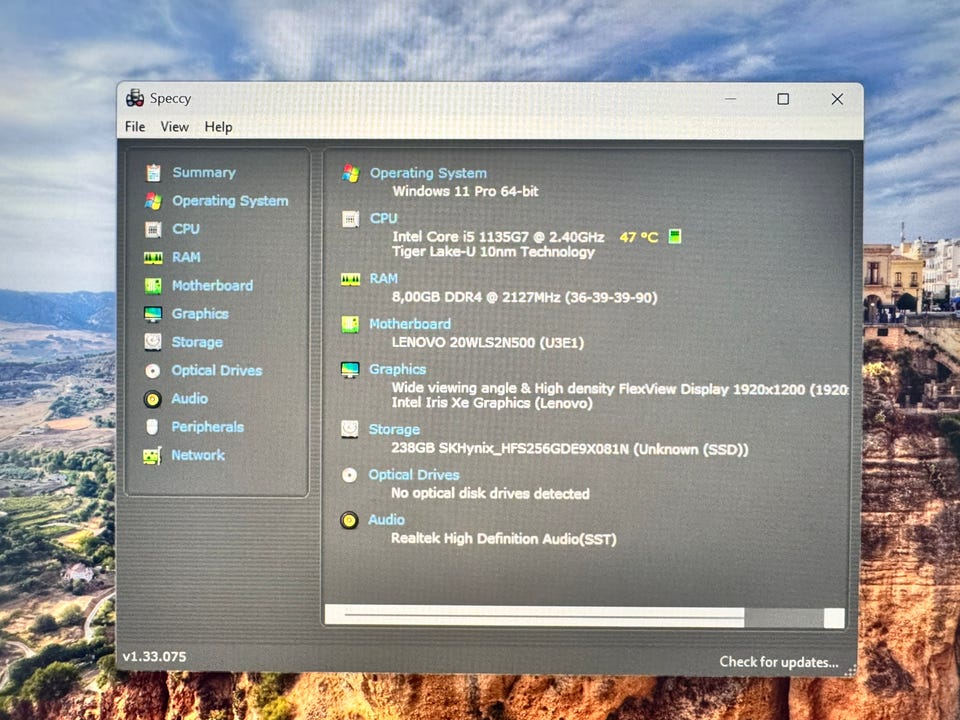The image size is (960, 720).
Task: Click the Peripherals mouse icon in sidebar
Action: click(152, 427)
